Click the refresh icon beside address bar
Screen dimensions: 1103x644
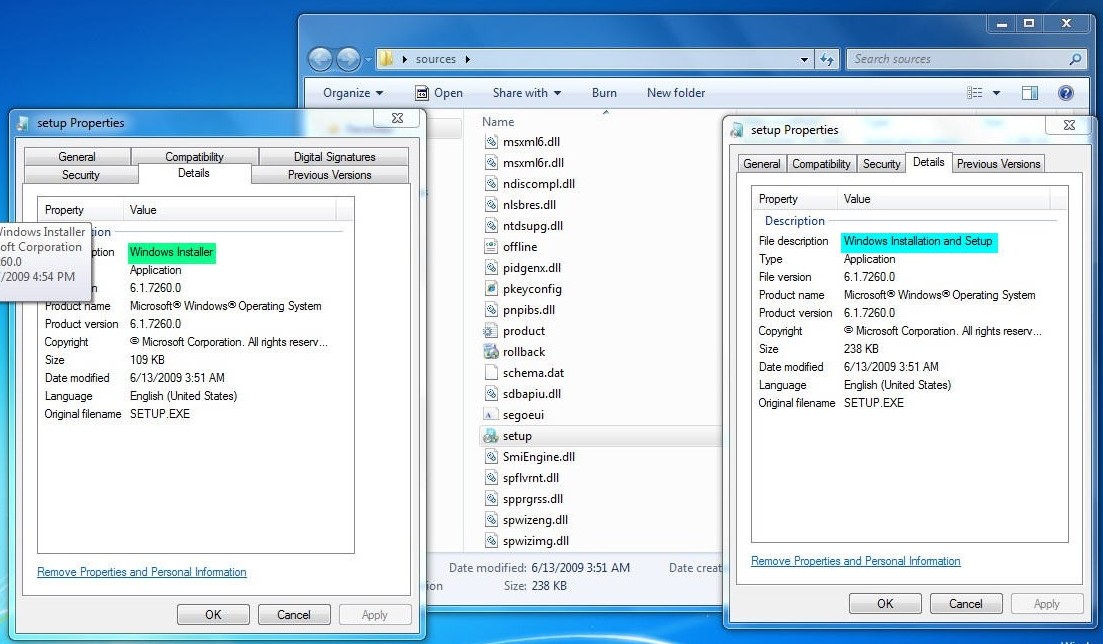(827, 60)
